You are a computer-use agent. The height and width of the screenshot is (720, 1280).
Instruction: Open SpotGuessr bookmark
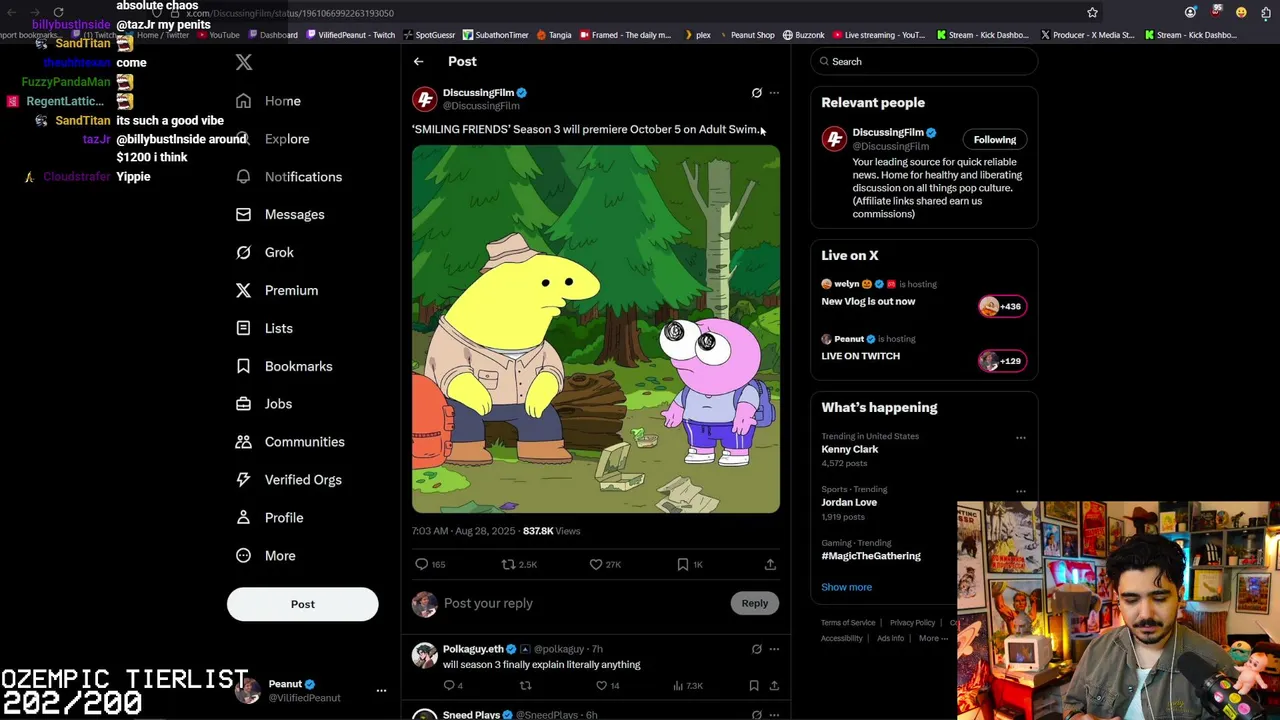[x=429, y=35]
